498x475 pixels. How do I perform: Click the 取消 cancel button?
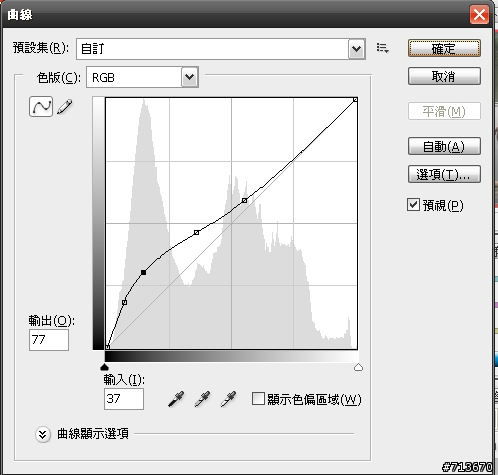(444, 76)
